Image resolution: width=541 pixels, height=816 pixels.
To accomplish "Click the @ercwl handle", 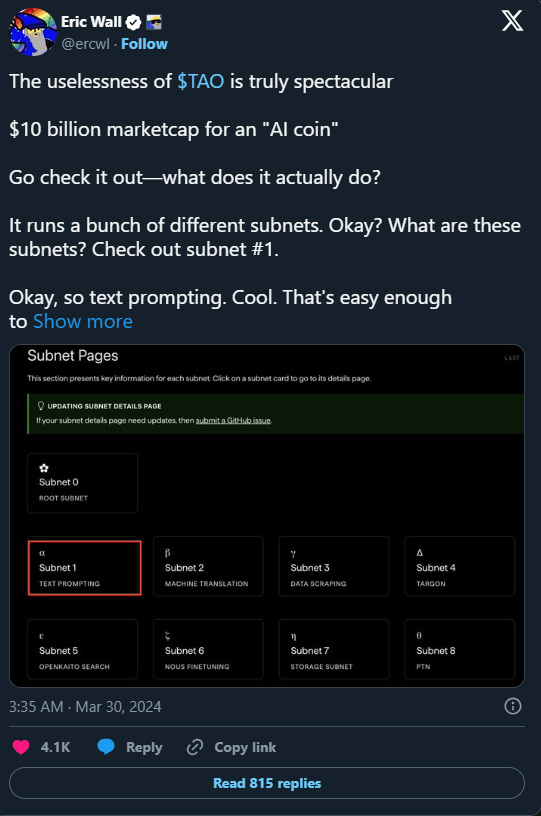I will [x=85, y=44].
